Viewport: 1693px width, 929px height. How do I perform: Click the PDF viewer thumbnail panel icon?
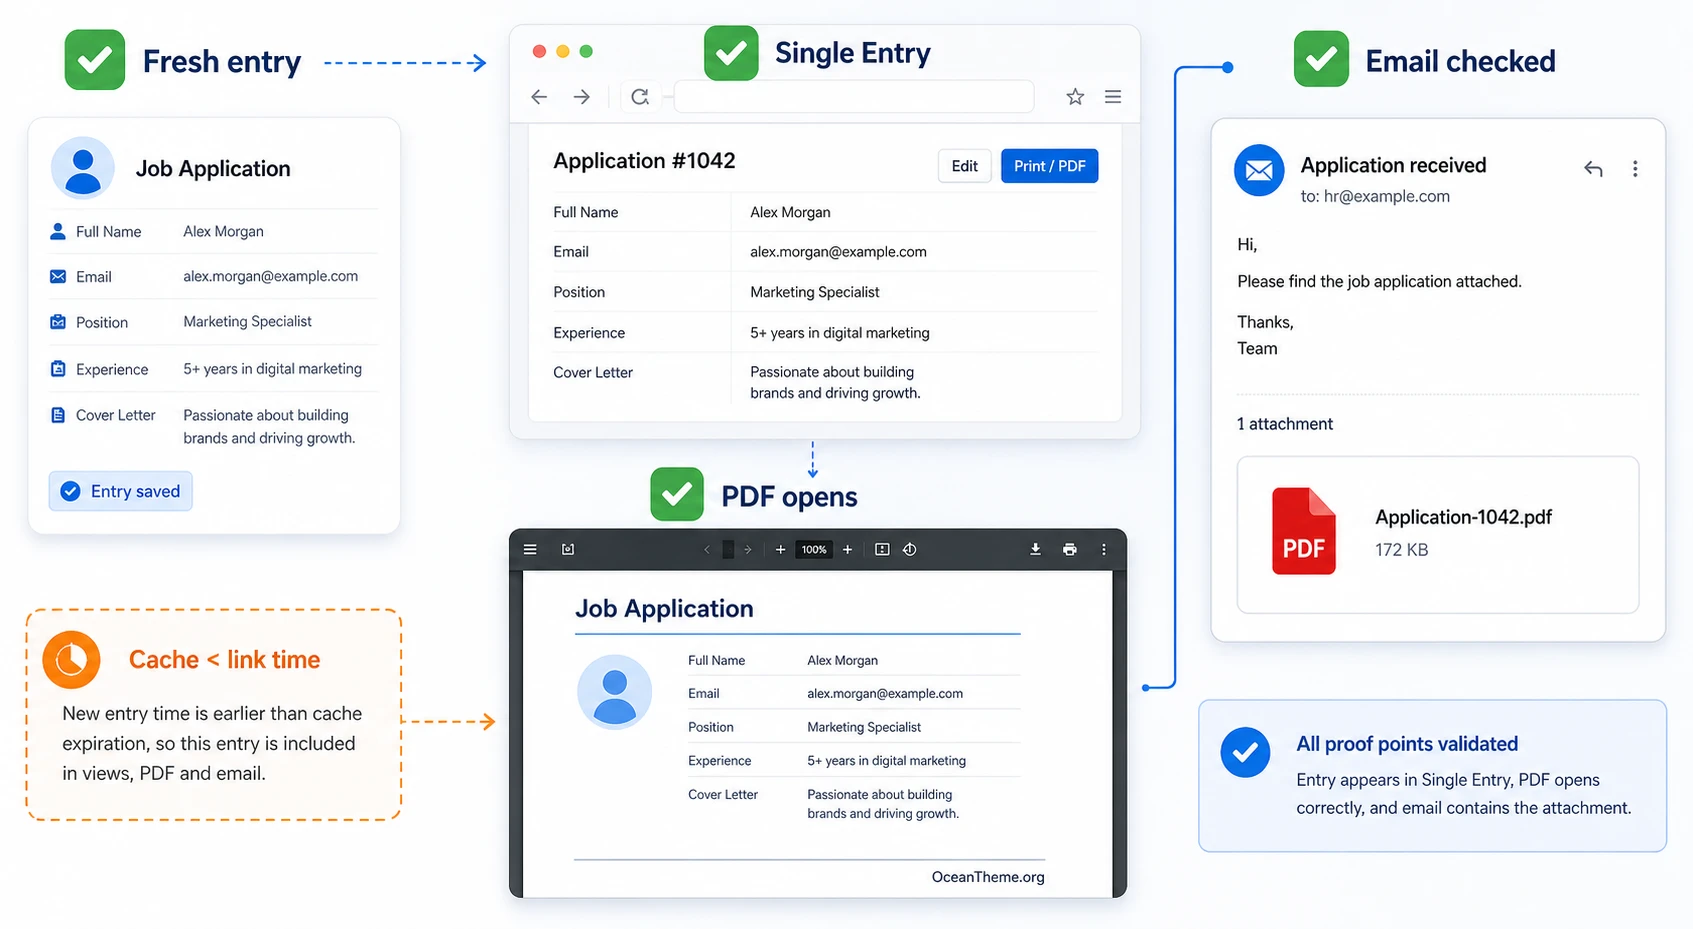(568, 549)
